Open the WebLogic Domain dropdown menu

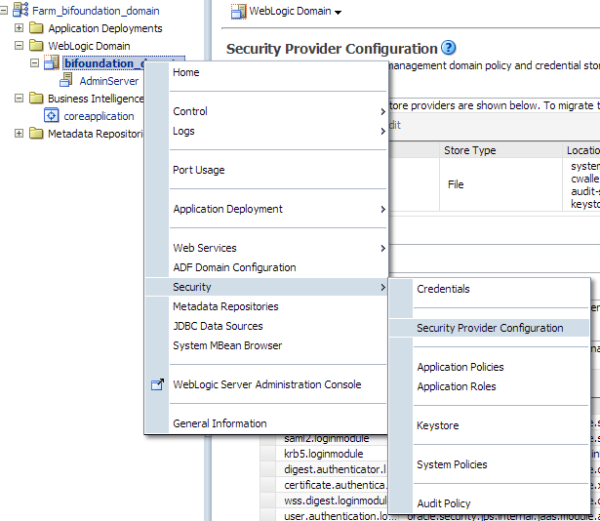pyautogui.click(x=338, y=12)
